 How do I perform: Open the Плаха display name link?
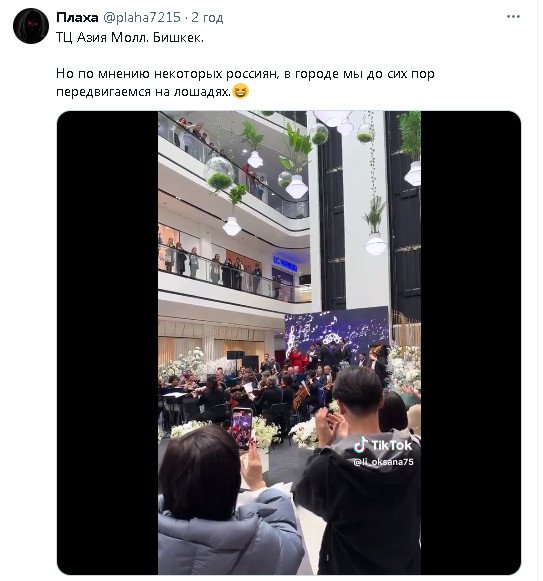point(77,17)
